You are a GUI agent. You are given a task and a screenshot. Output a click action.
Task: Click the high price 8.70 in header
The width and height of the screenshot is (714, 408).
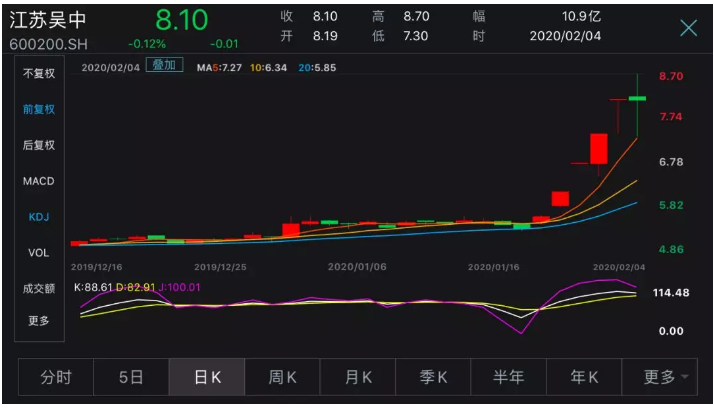coord(416,17)
